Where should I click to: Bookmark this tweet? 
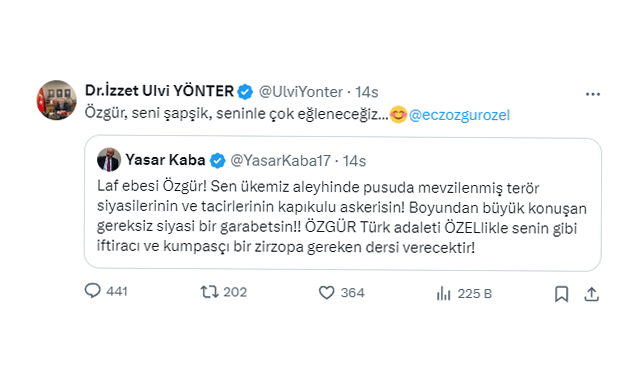pyautogui.click(x=561, y=294)
